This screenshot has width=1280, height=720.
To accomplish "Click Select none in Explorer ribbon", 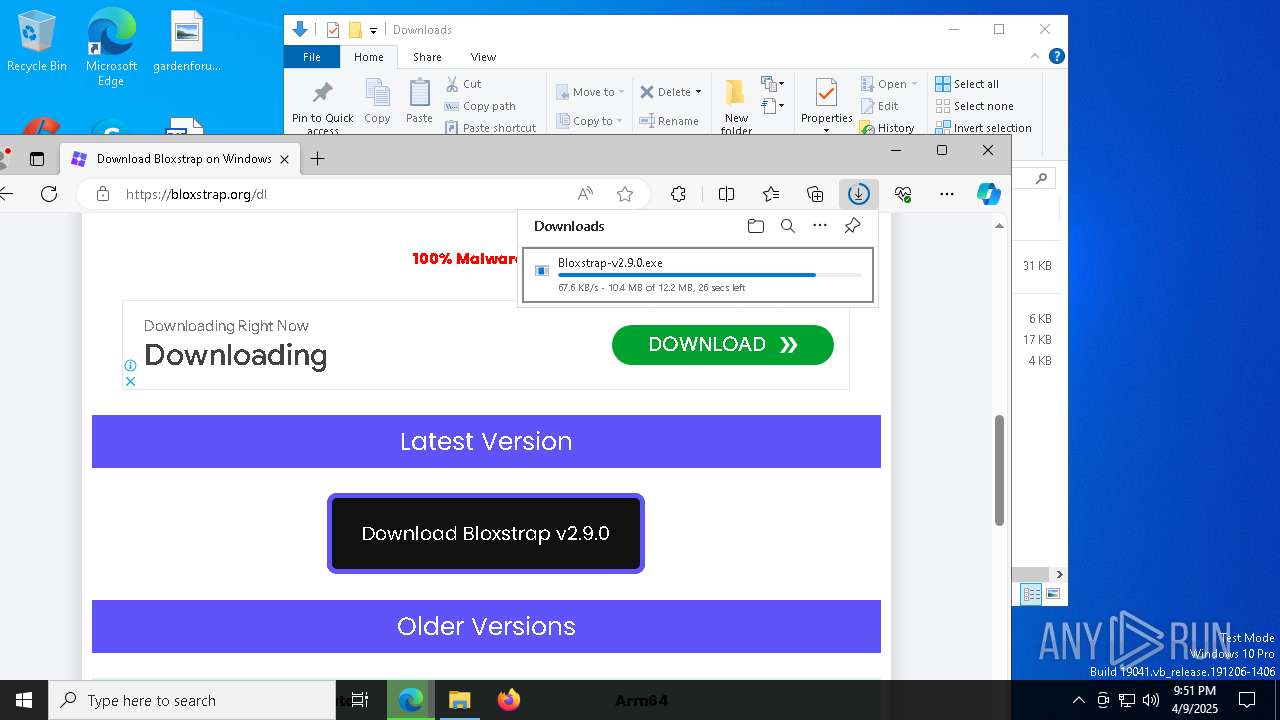I will tap(975, 106).
